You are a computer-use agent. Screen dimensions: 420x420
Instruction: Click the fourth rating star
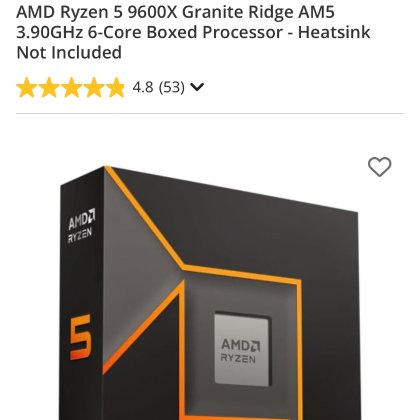pos(94,87)
